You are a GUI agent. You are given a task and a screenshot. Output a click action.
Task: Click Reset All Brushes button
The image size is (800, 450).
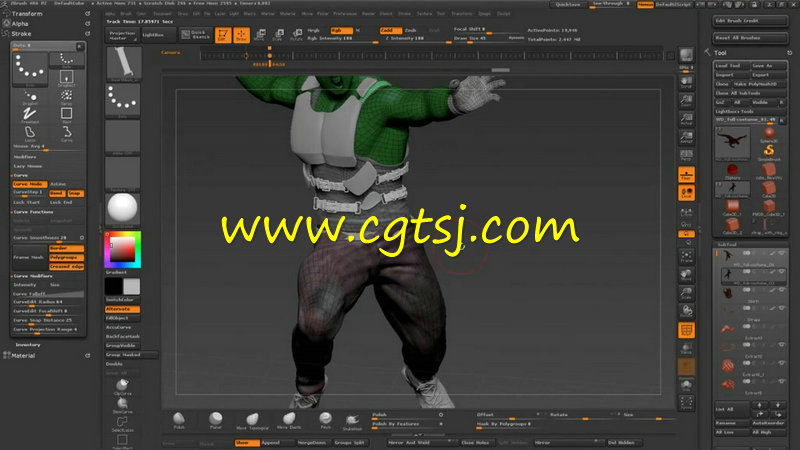click(749, 38)
